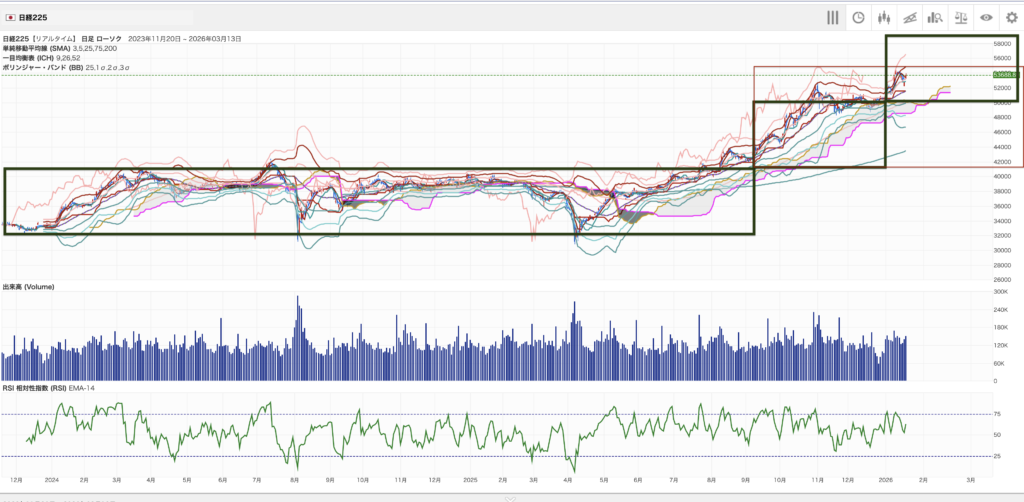This screenshot has width=1024, height=502.
Task: Select the candlestick chart type icon
Action: click(x=883, y=17)
